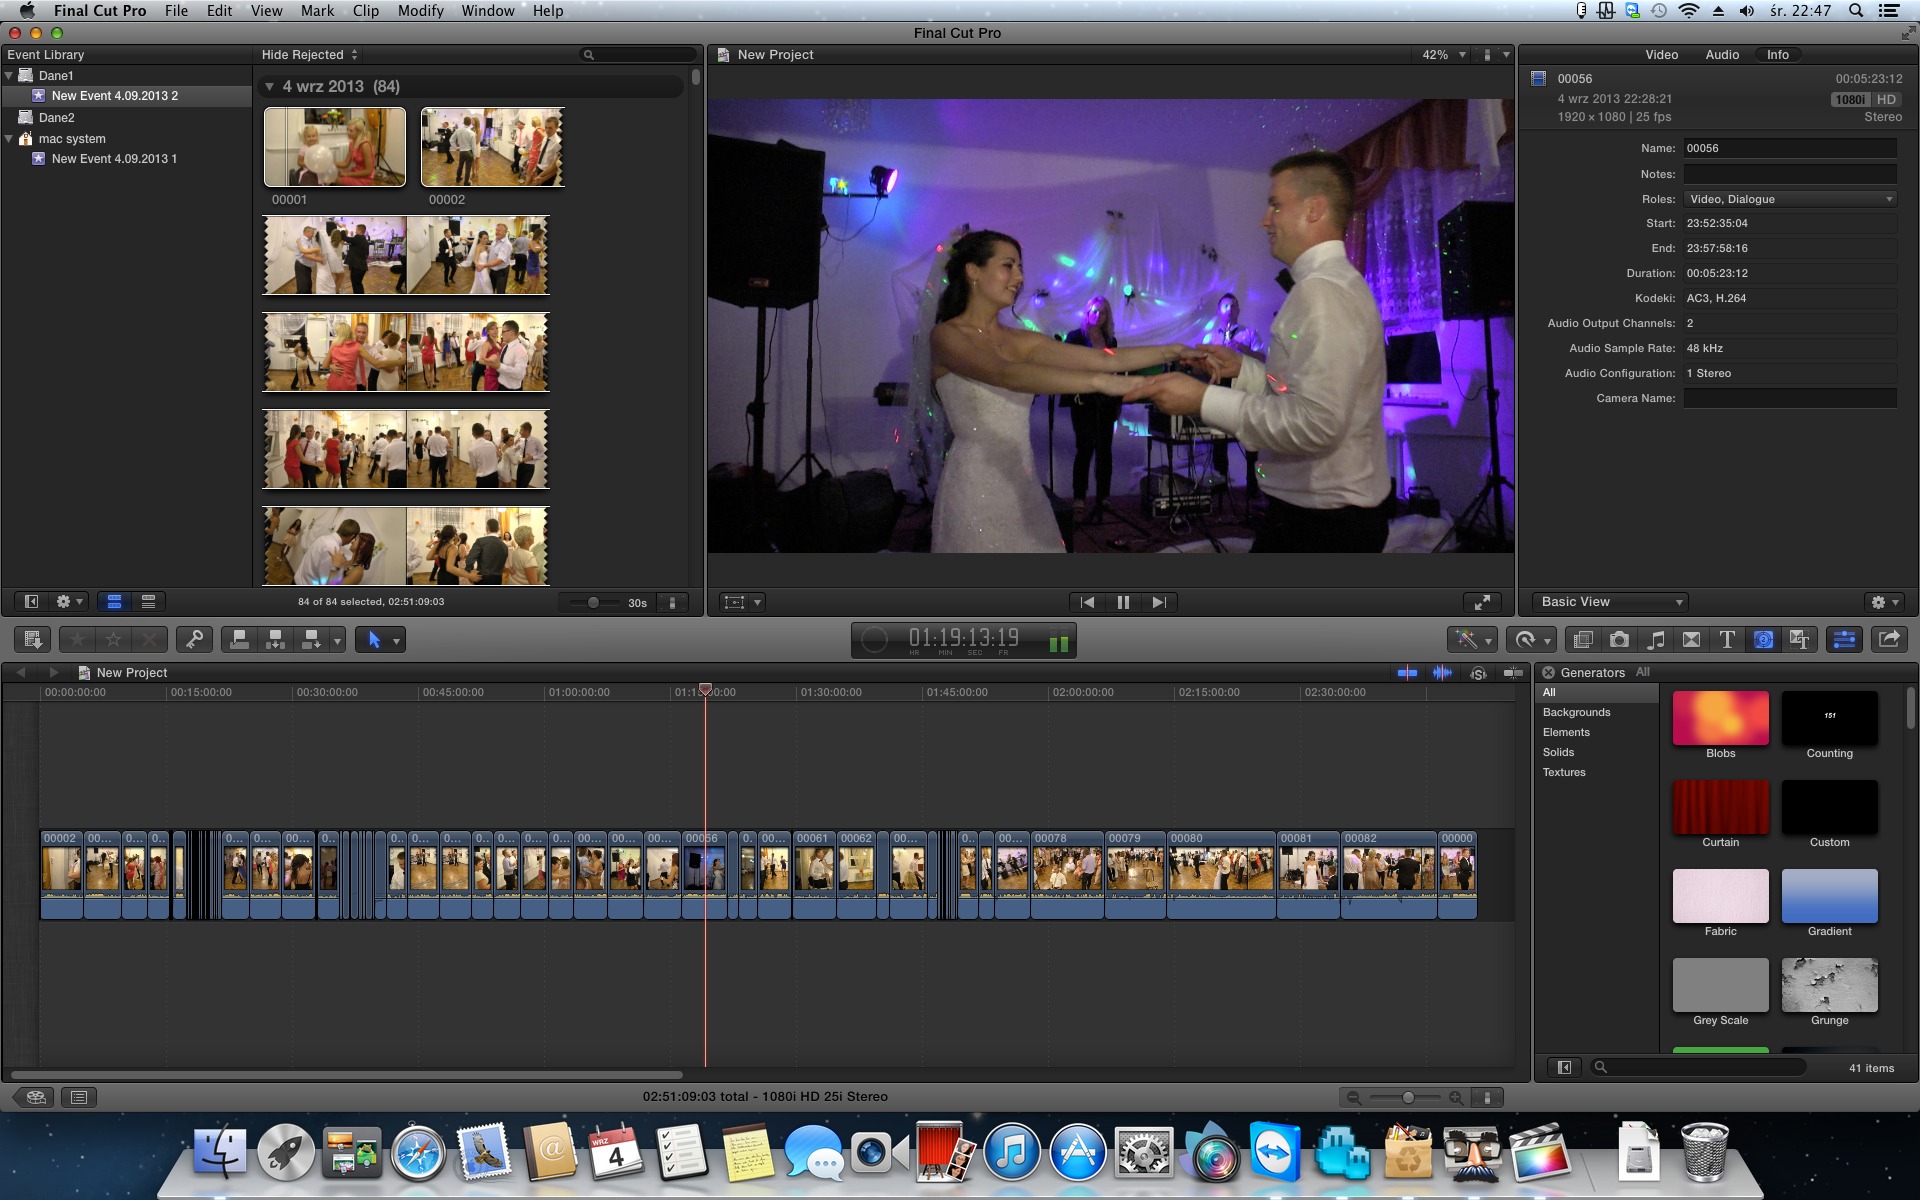Go to previous edit in viewer
The height and width of the screenshot is (1200, 1920).
(1087, 602)
